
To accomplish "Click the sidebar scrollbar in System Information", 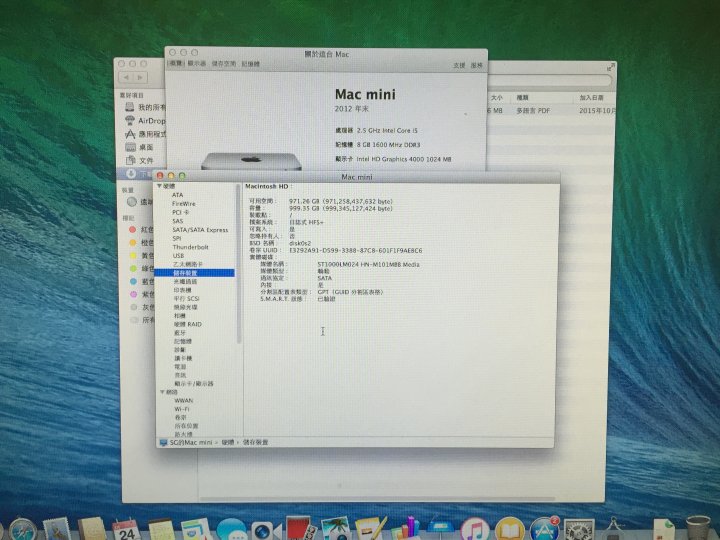I will 239,264.
